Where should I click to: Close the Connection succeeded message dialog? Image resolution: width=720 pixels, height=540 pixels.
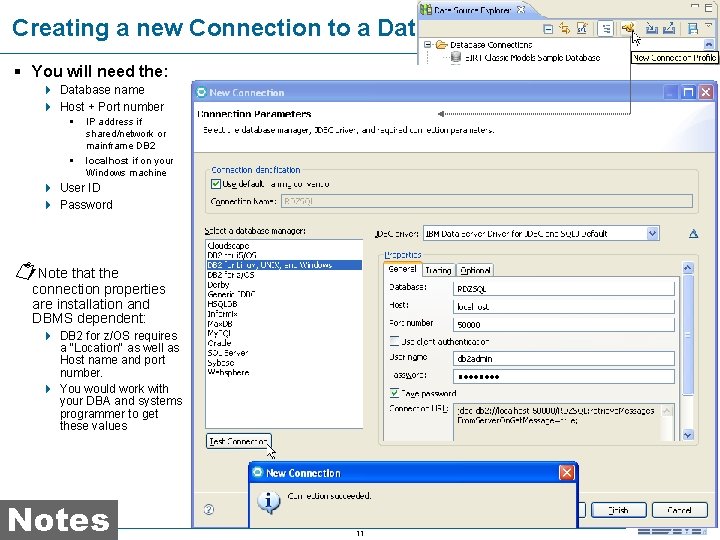coord(567,472)
